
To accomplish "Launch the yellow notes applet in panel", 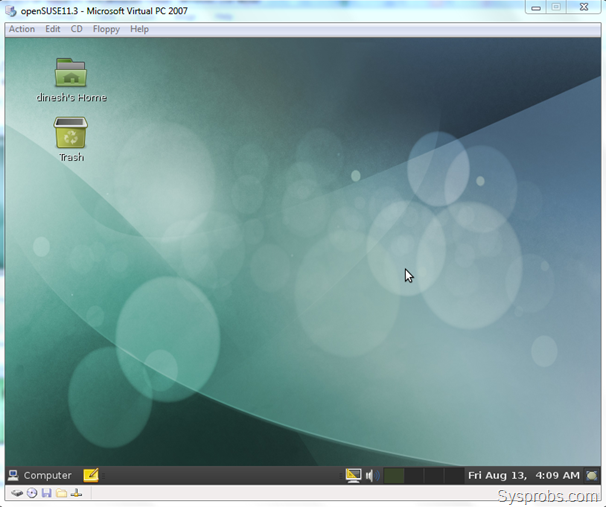I will click(91, 475).
